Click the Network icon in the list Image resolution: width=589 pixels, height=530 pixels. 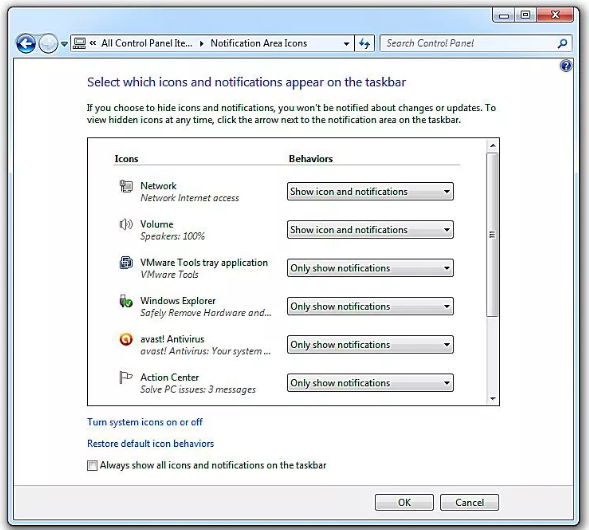tap(126, 186)
